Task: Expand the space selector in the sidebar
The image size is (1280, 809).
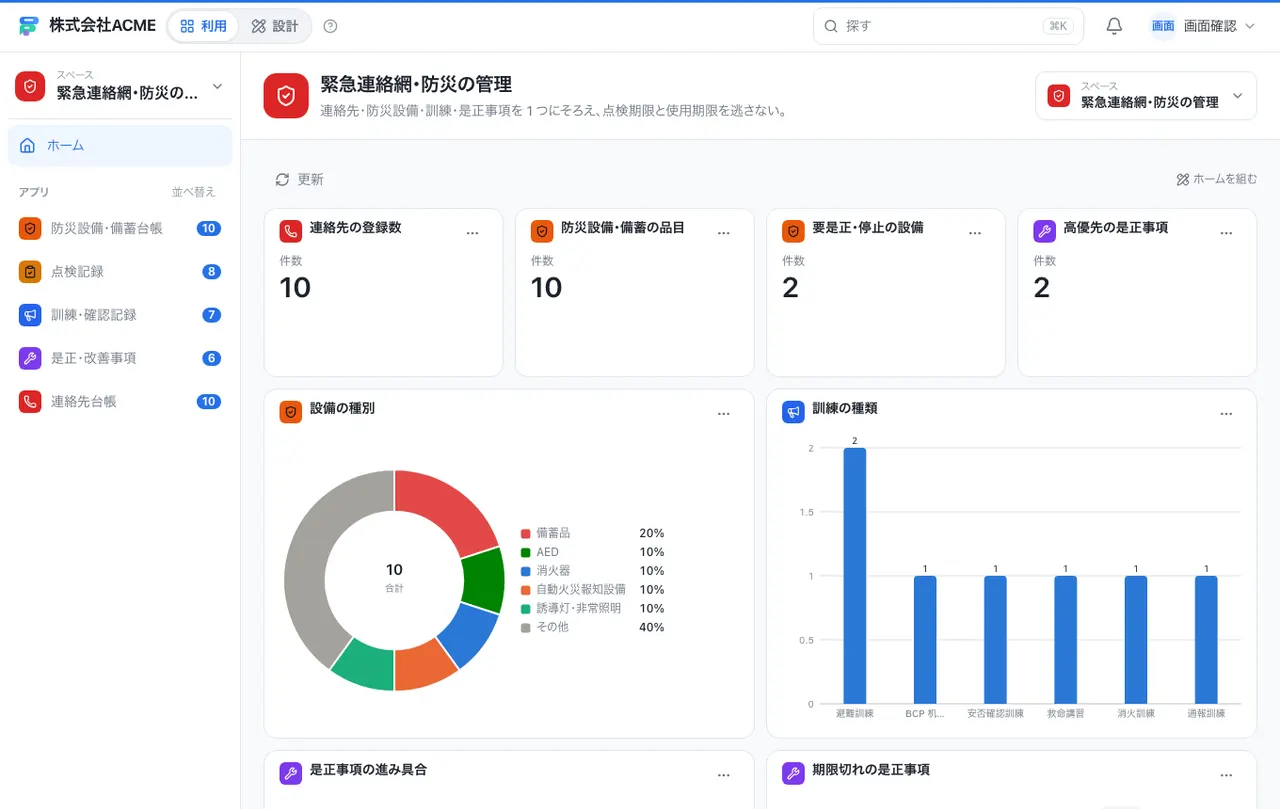Action: pos(120,86)
